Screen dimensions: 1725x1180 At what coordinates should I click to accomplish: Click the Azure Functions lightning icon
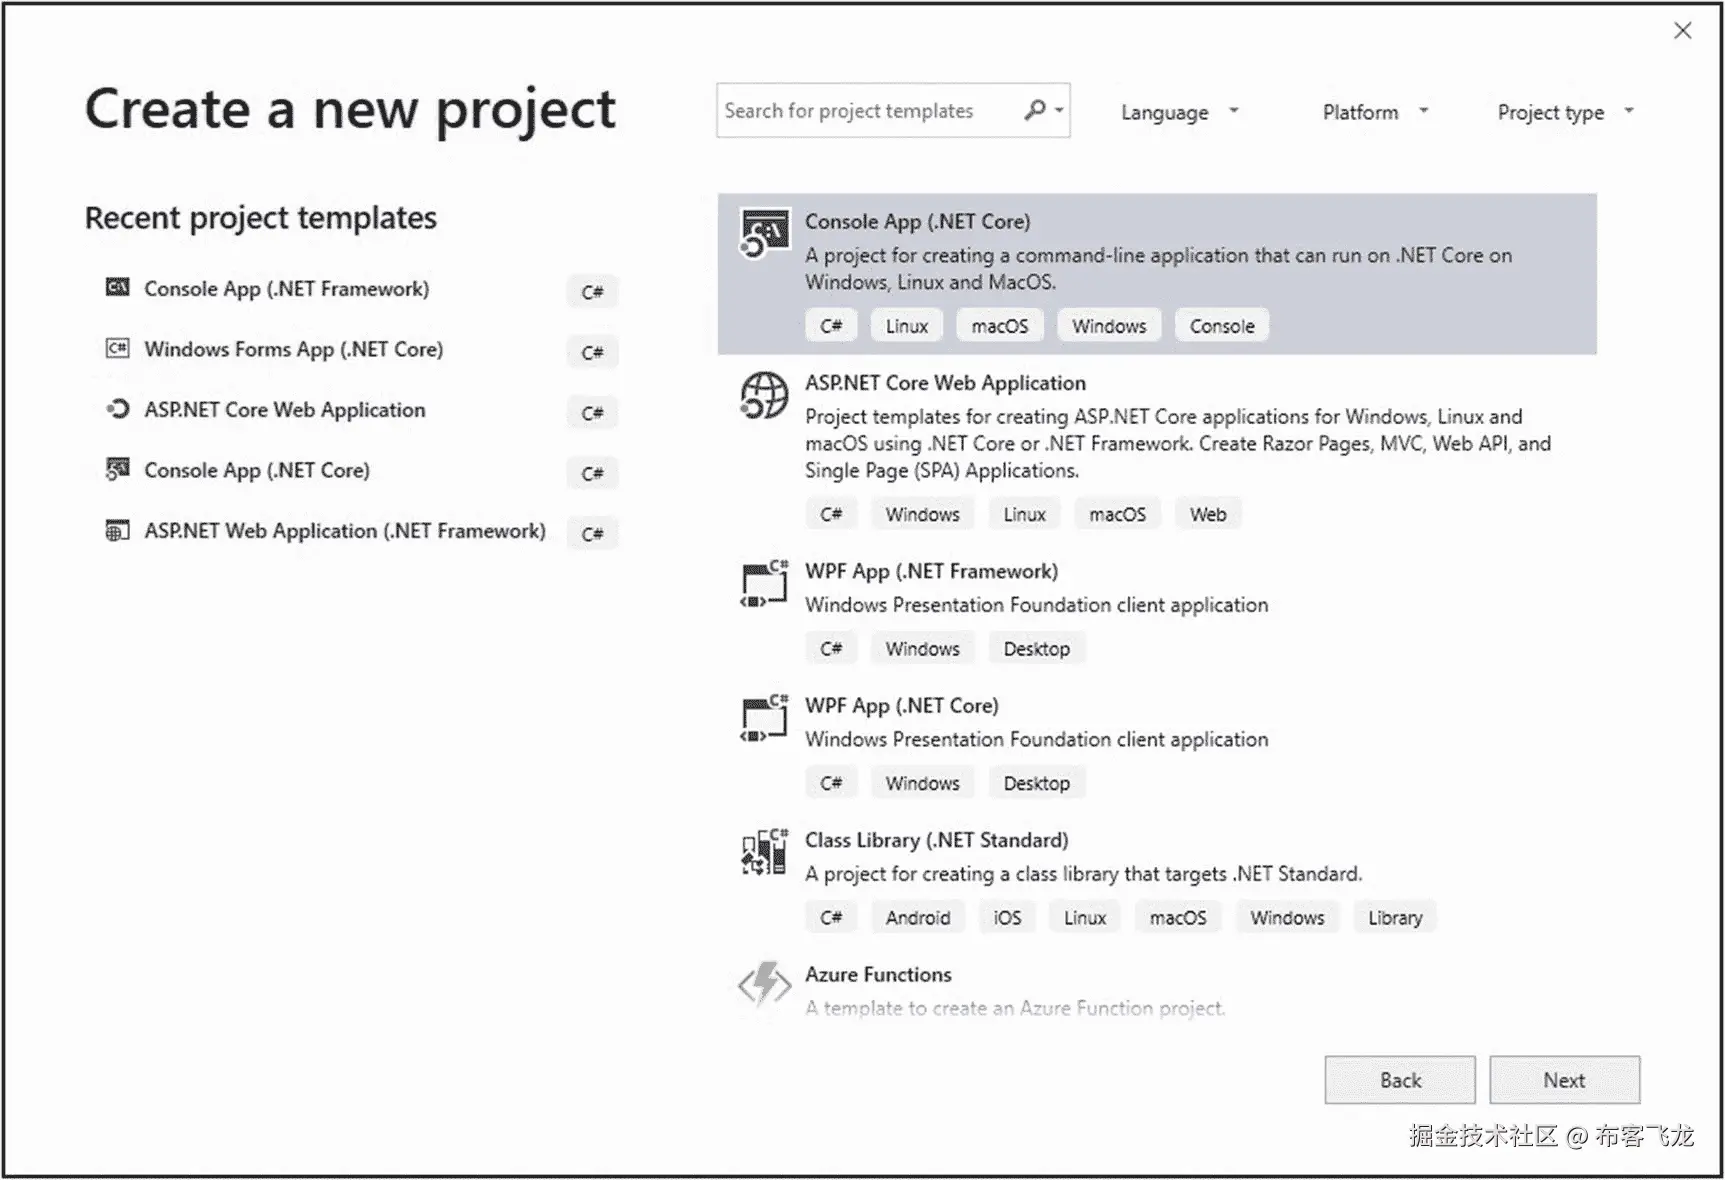pos(764,985)
